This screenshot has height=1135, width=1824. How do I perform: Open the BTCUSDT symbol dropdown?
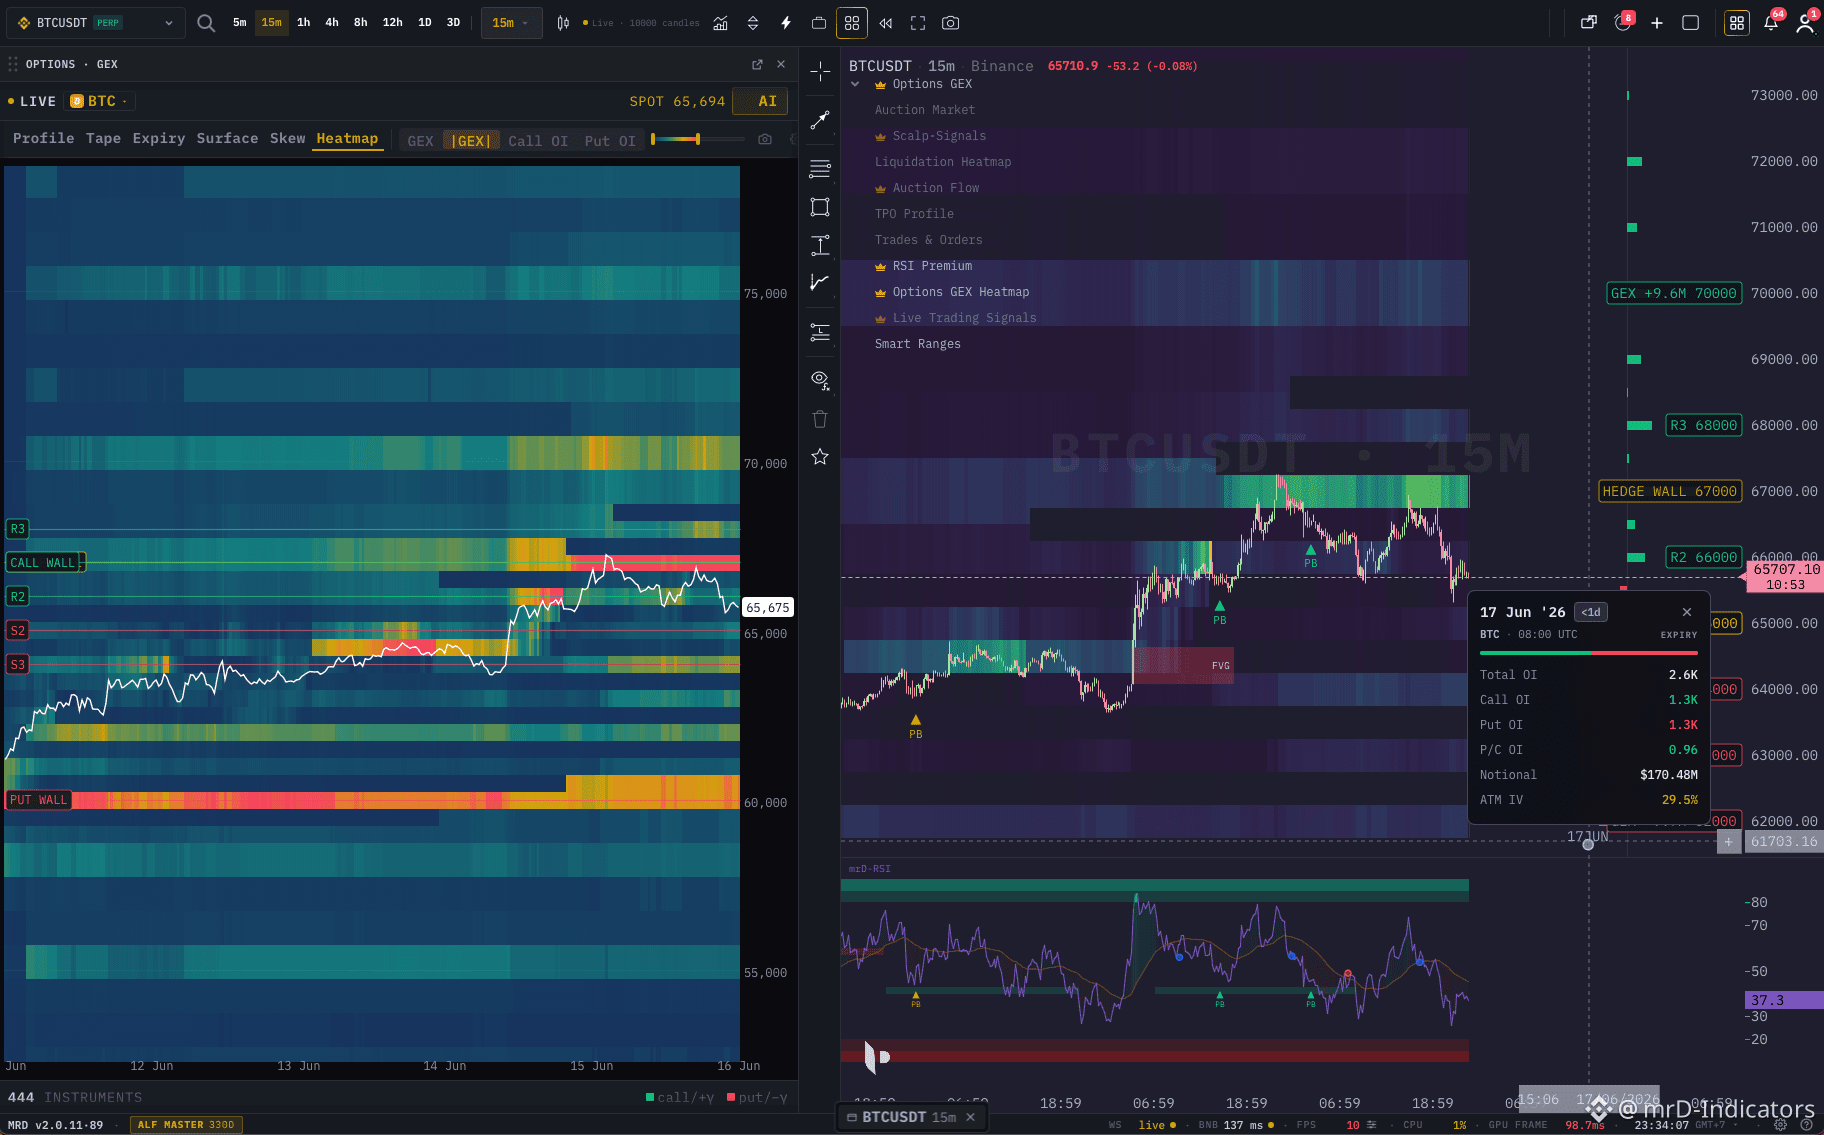coord(96,23)
